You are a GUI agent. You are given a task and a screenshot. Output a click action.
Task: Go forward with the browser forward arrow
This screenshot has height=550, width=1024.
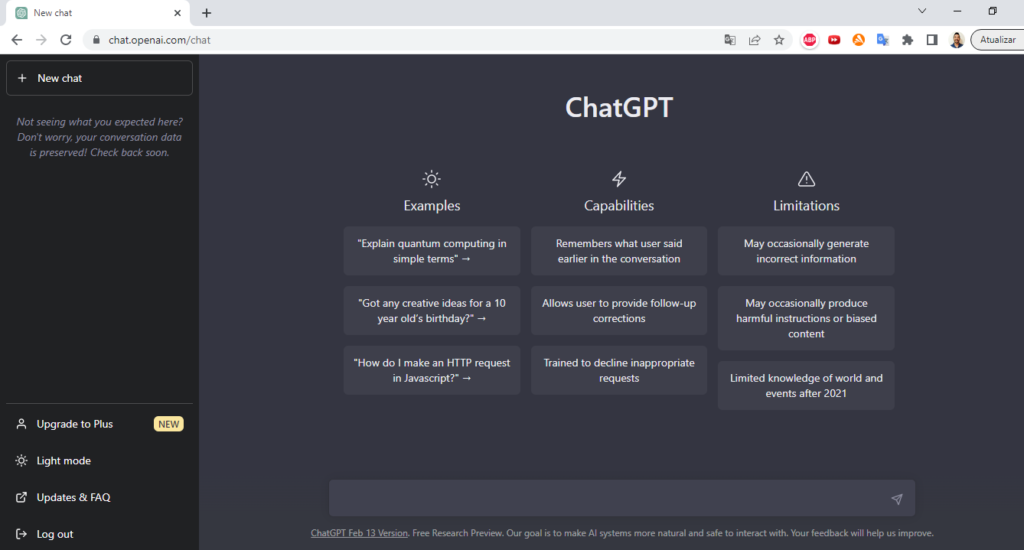[x=41, y=40]
